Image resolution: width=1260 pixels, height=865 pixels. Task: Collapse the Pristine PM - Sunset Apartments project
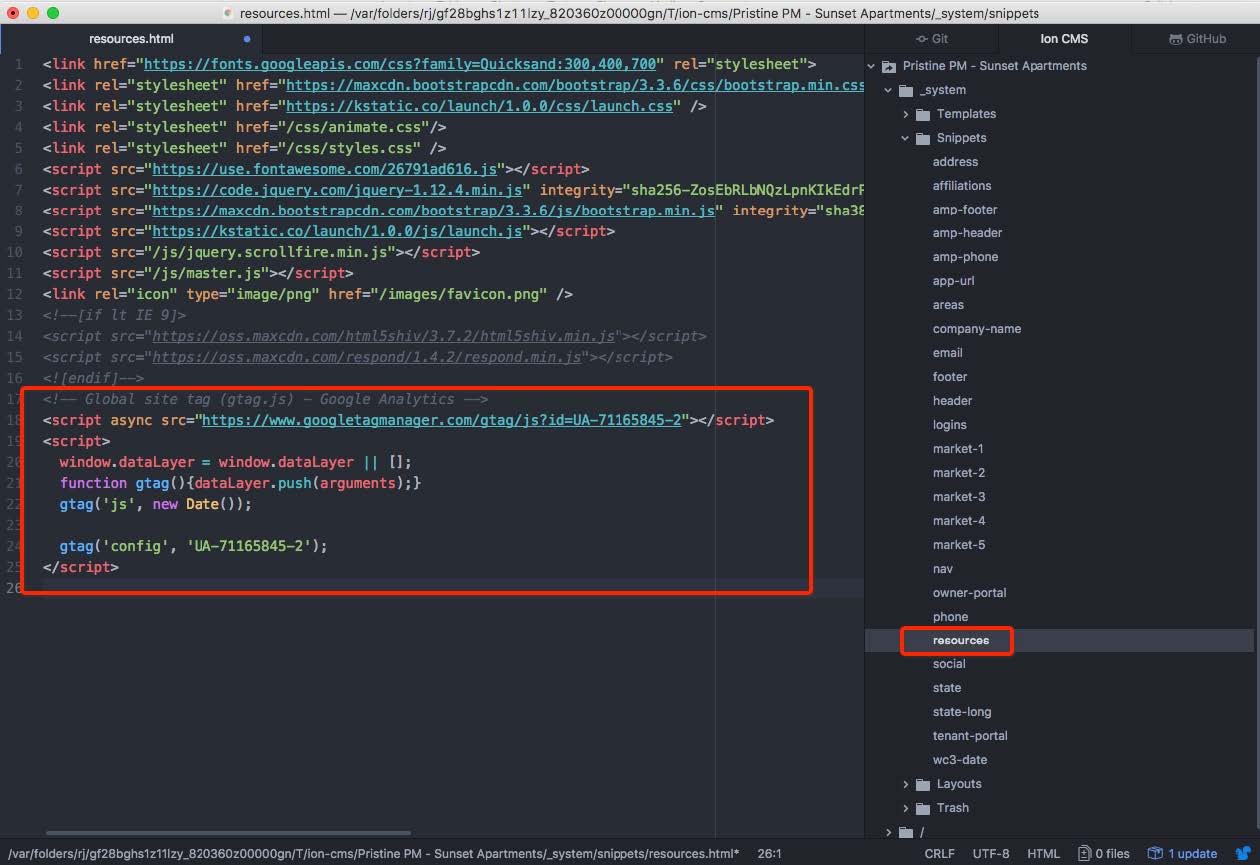point(871,66)
